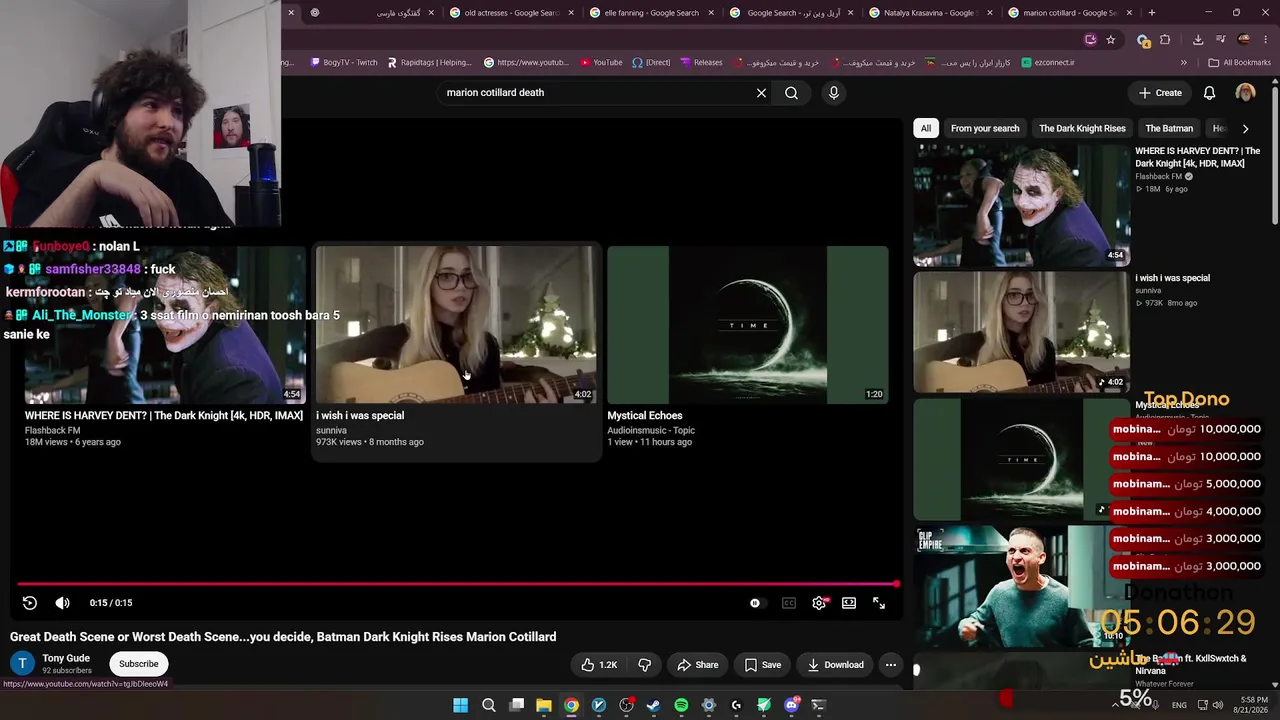Select the From your search chip
Image resolution: width=1280 pixels, height=720 pixels.
pos(985,128)
